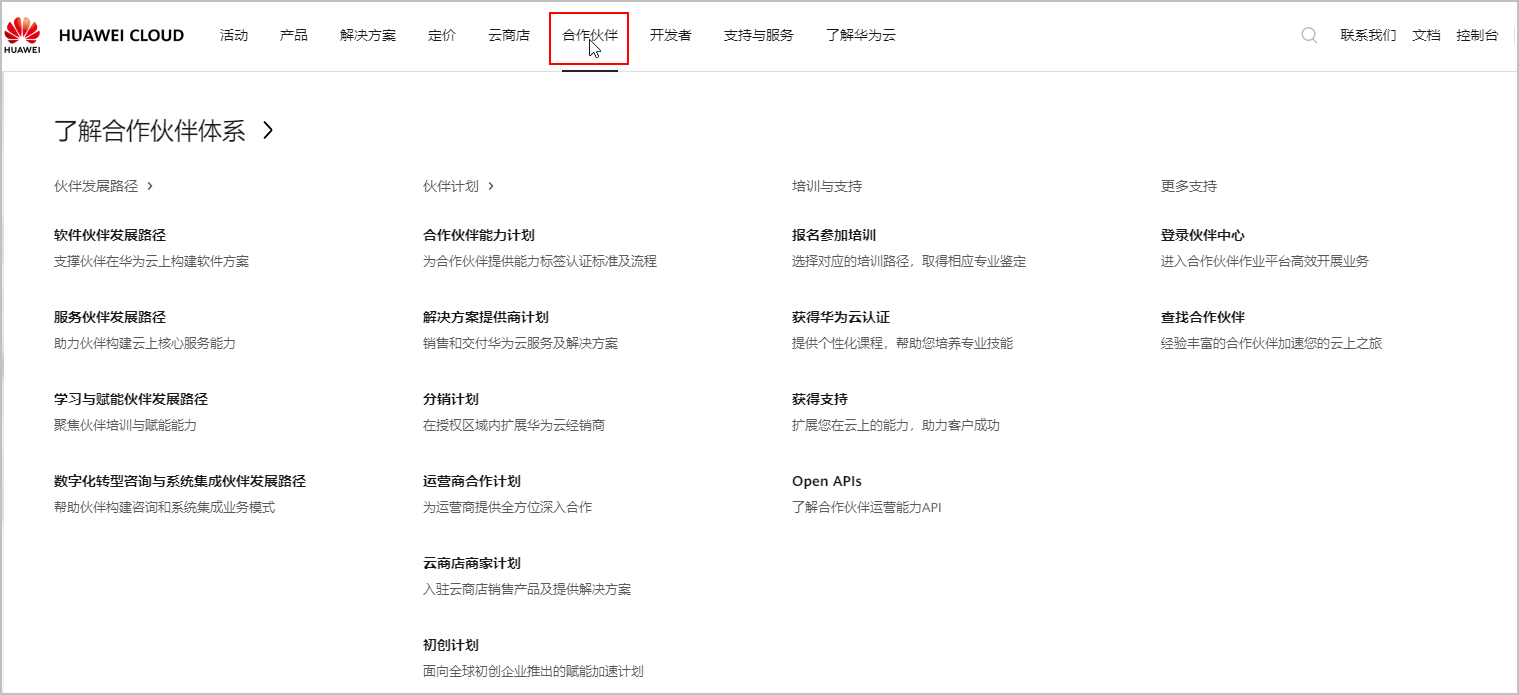This screenshot has width=1519, height=695.
Task: Open 伙伴计划 section link
Action: (451, 186)
